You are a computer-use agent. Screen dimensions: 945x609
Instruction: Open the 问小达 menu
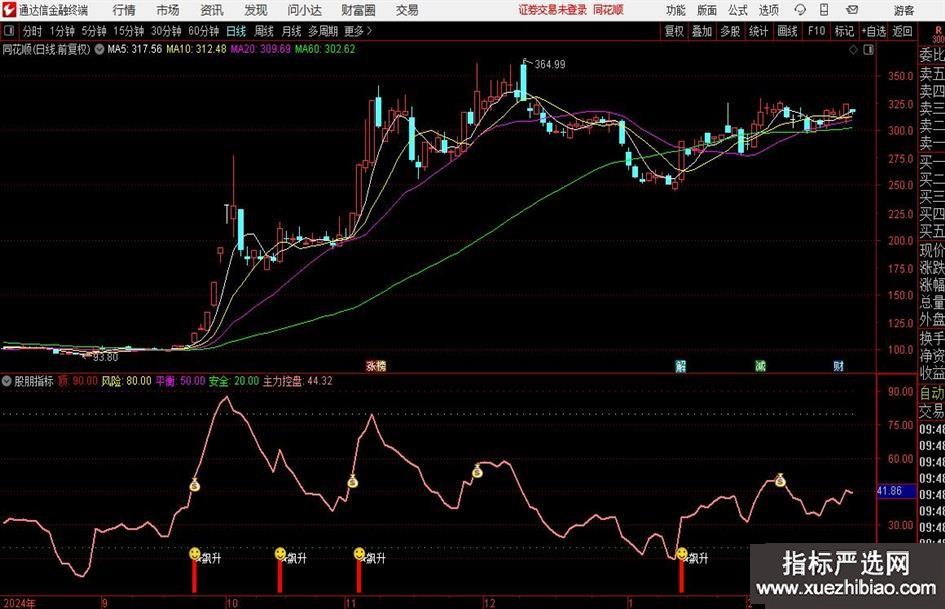click(304, 10)
